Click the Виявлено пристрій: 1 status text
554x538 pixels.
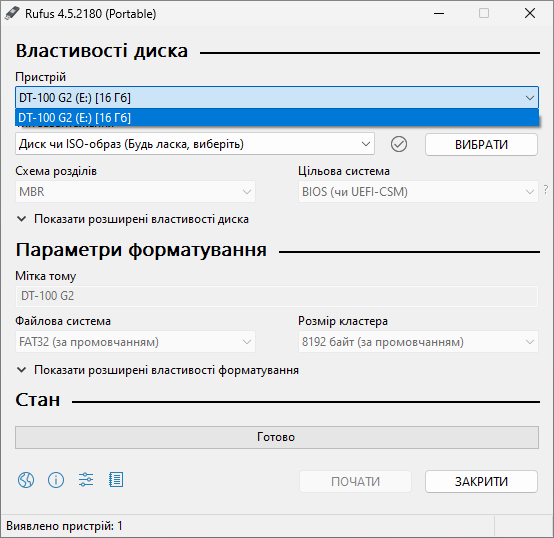point(64,526)
